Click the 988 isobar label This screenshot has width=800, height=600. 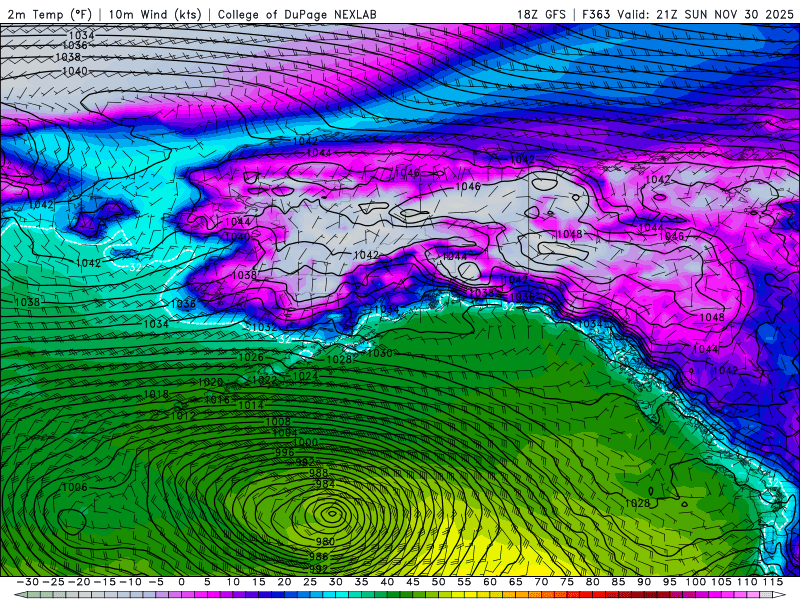click(x=318, y=473)
